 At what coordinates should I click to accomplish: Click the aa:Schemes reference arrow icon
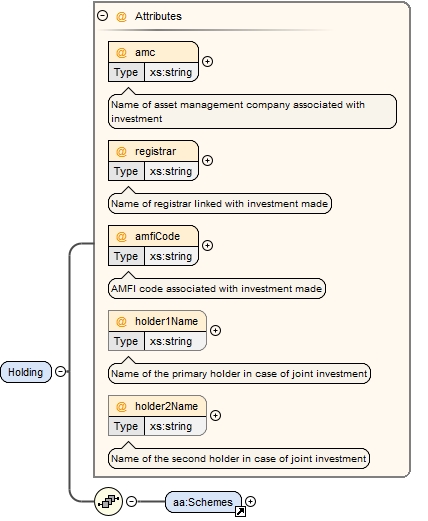240,511
